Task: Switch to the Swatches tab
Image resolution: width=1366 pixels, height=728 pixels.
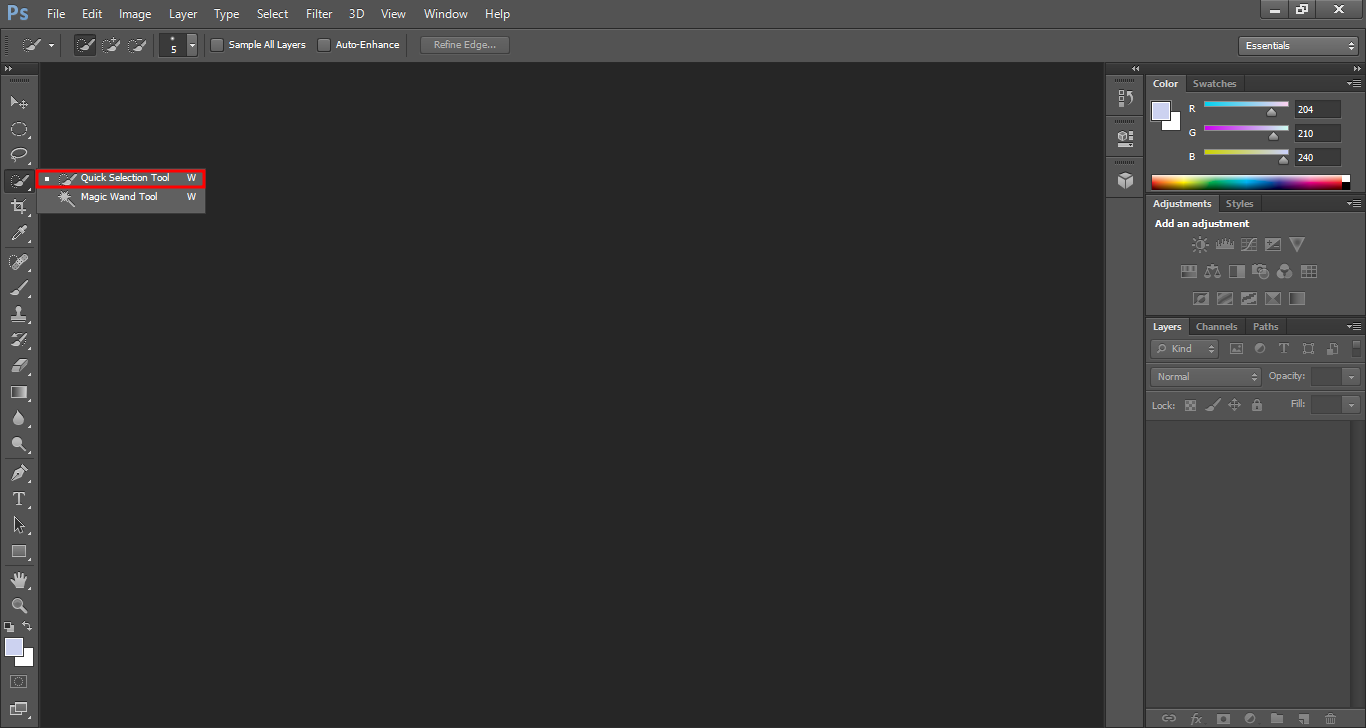Action: 1214,84
